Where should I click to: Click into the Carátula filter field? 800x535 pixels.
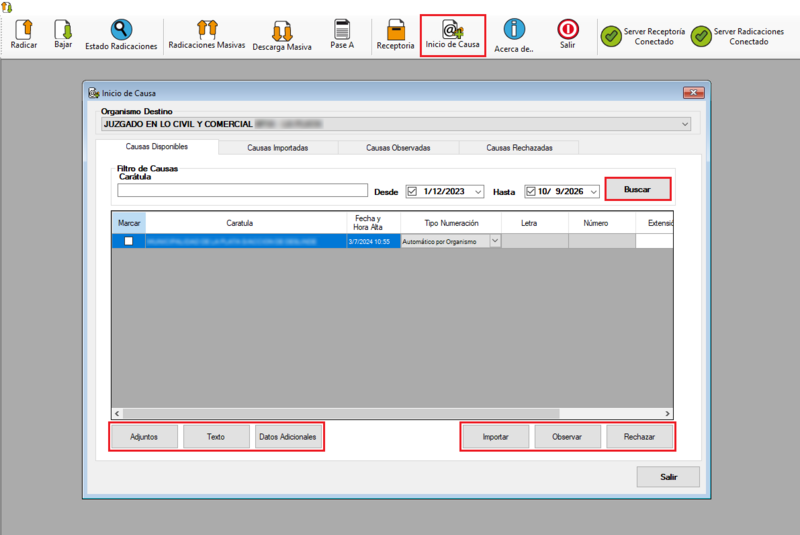click(242, 190)
